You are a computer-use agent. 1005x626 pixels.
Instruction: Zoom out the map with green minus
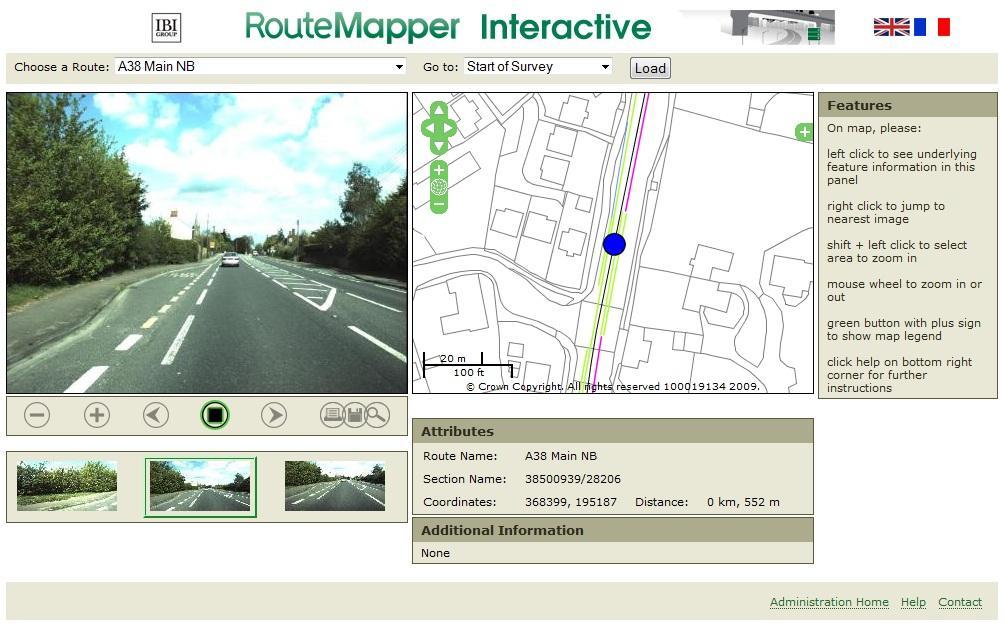tap(438, 205)
